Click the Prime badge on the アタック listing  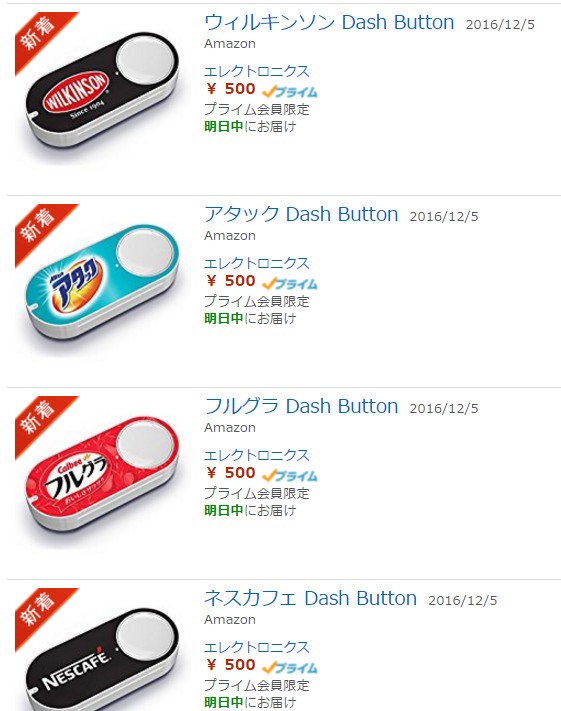(290, 284)
